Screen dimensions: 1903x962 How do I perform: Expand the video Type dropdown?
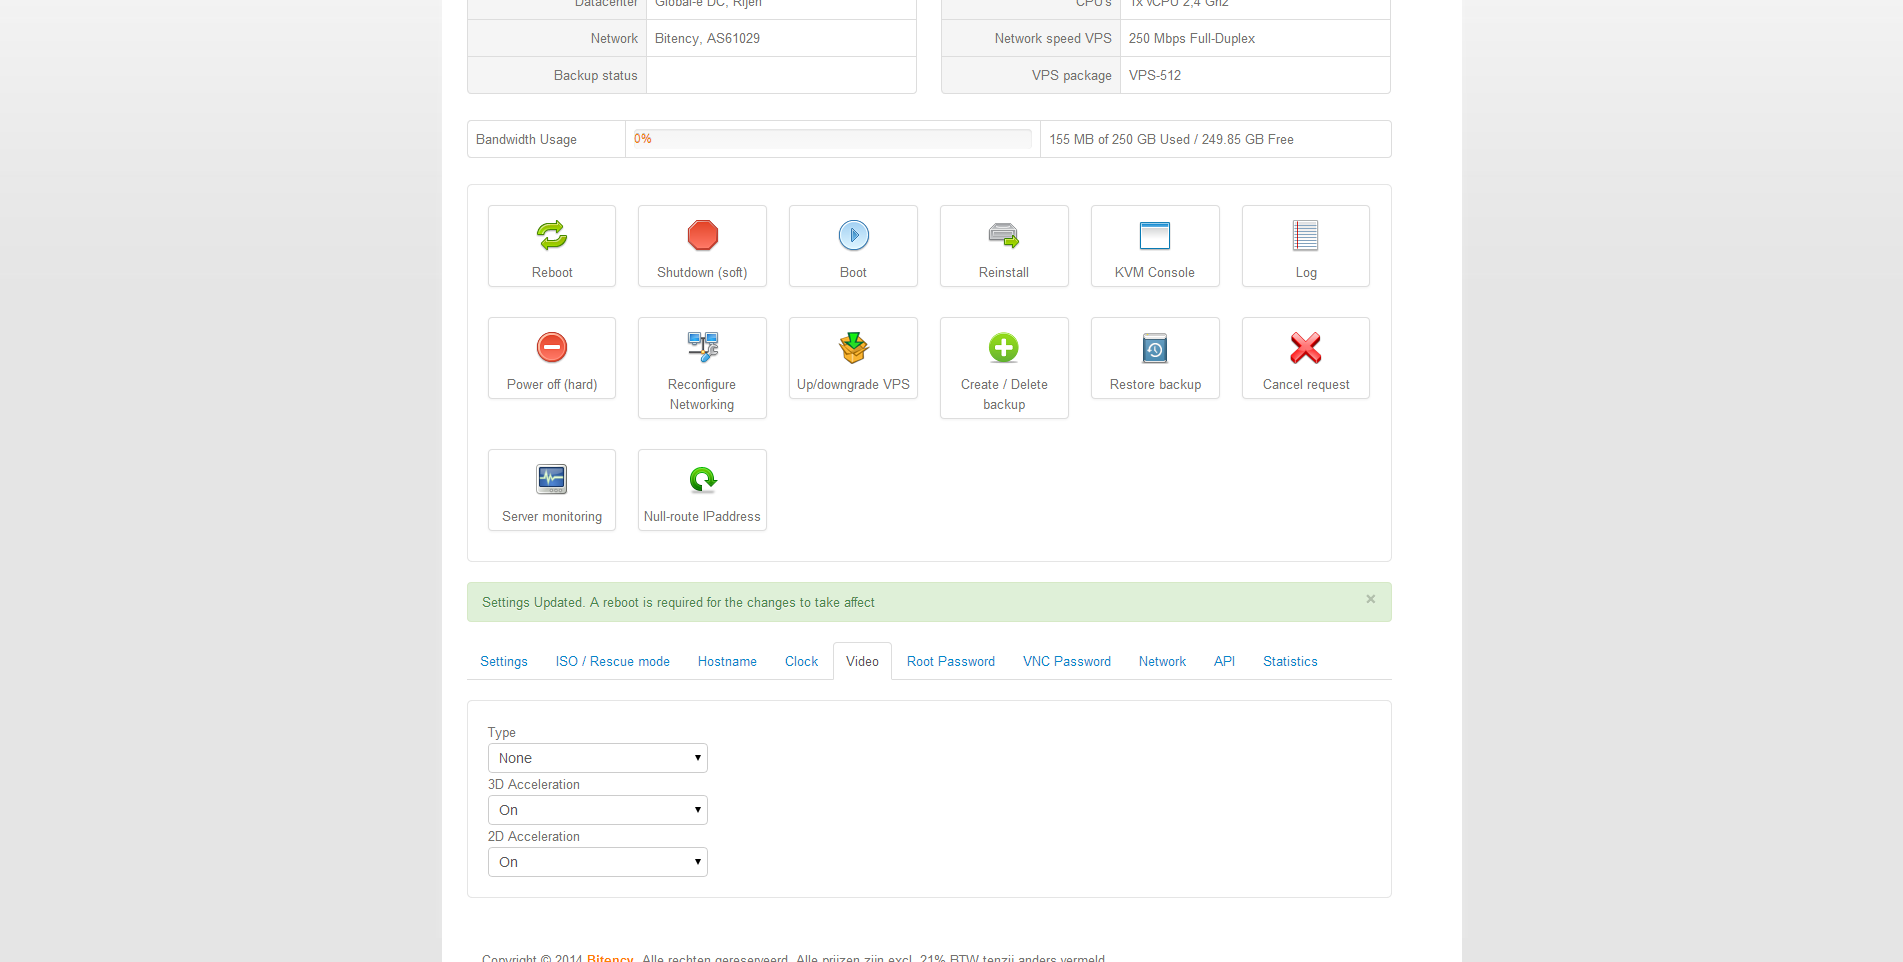(597, 758)
